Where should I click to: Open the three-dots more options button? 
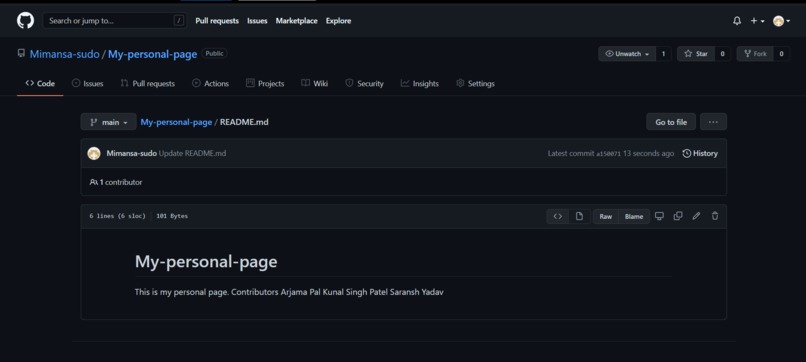pyautogui.click(x=713, y=122)
